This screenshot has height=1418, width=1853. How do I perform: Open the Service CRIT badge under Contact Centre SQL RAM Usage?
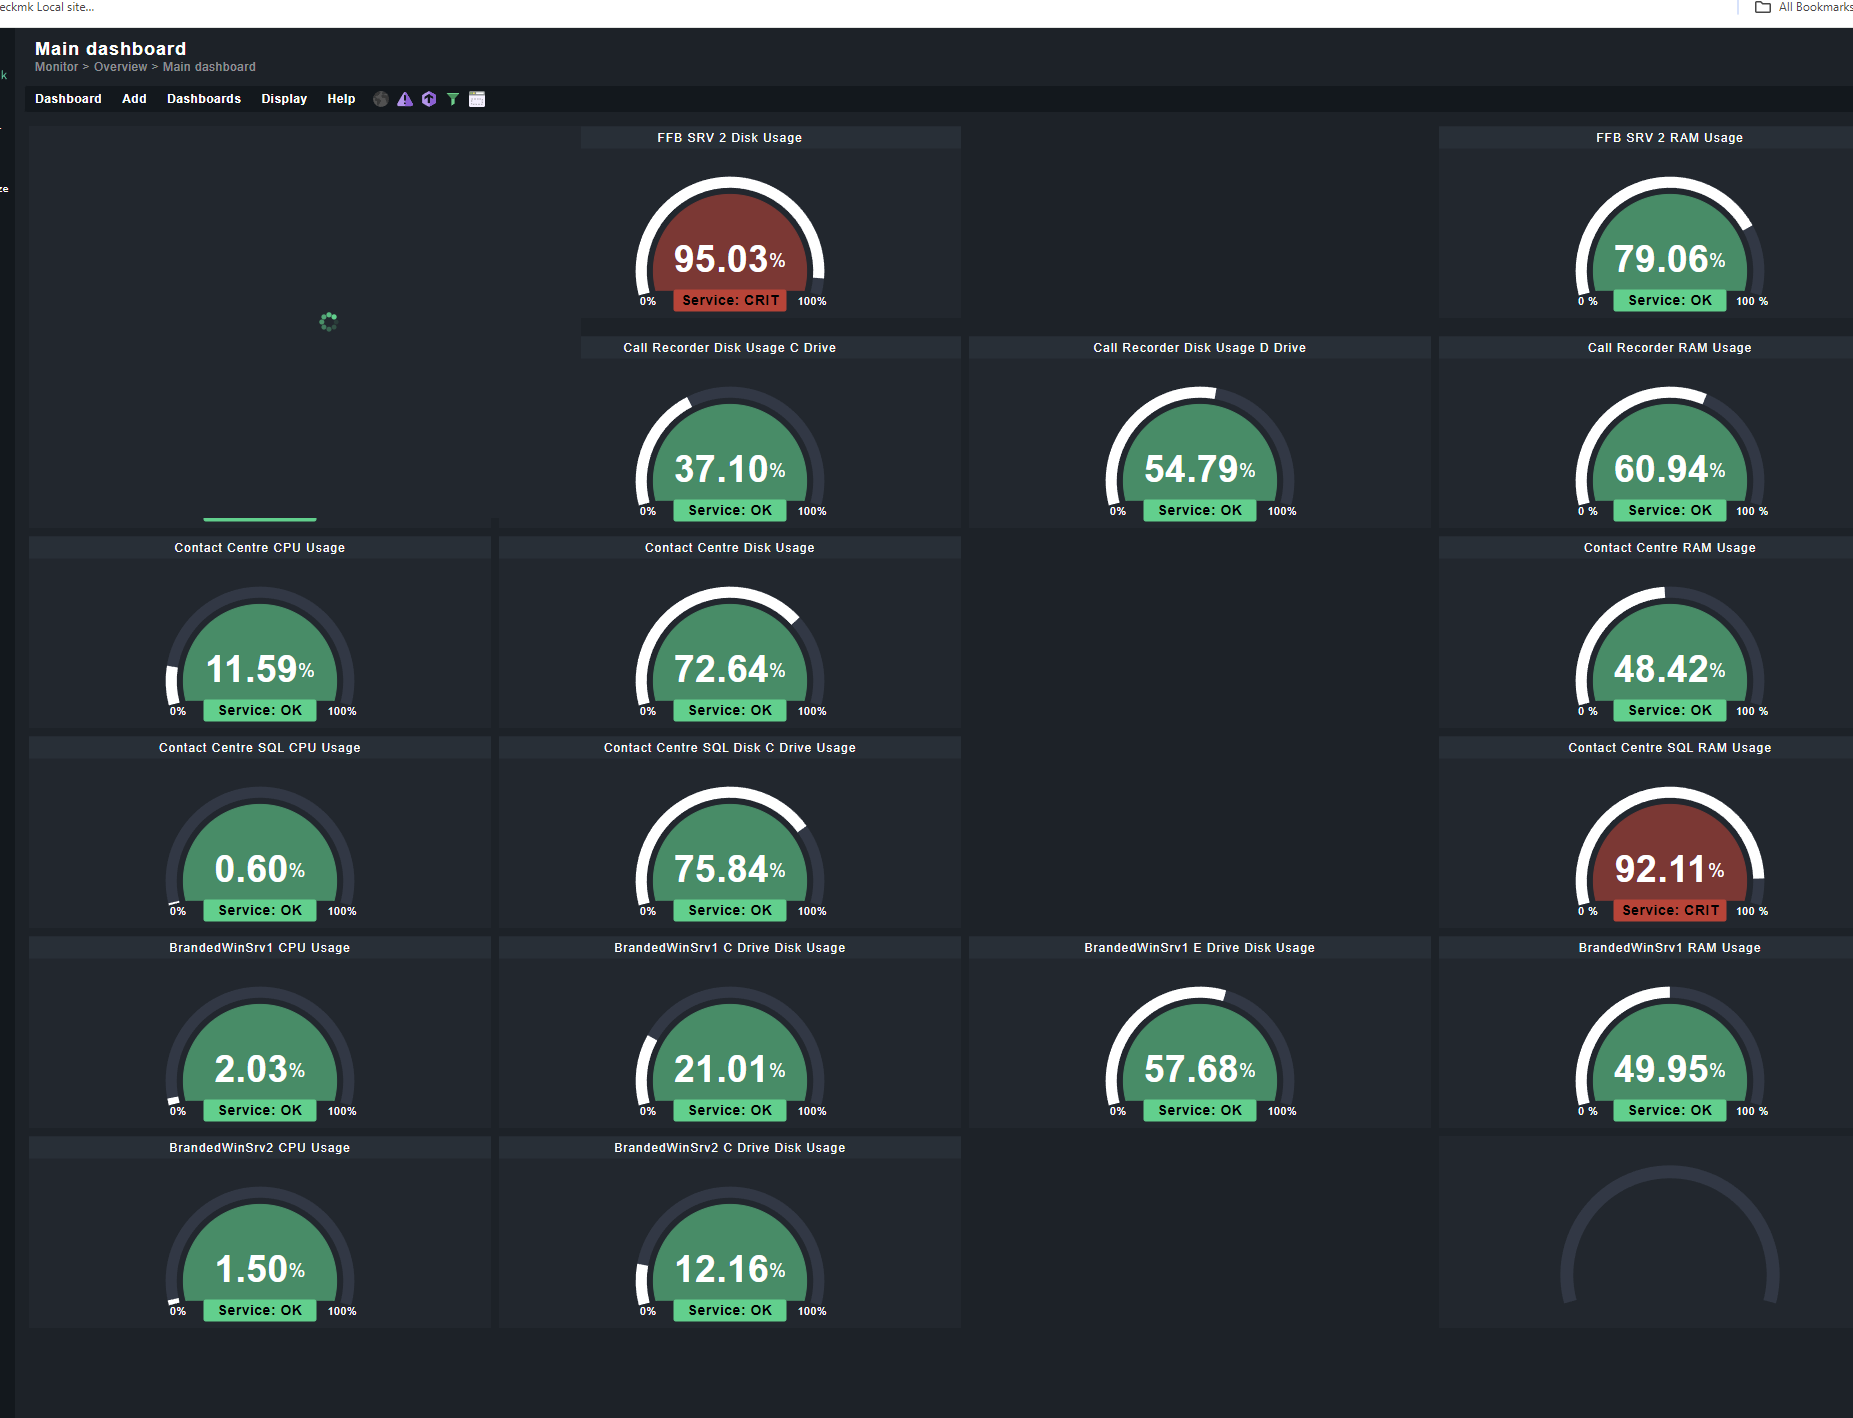click(x=1668, y=910)
